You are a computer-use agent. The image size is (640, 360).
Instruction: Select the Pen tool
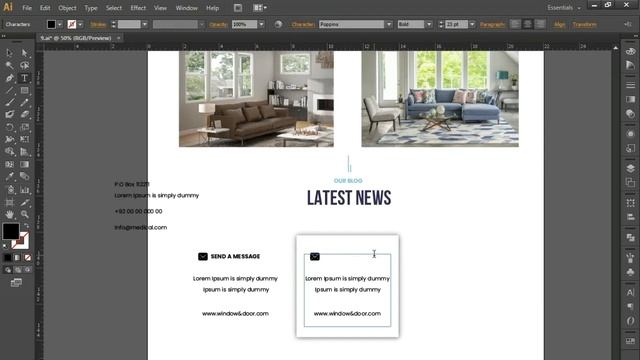9,78
